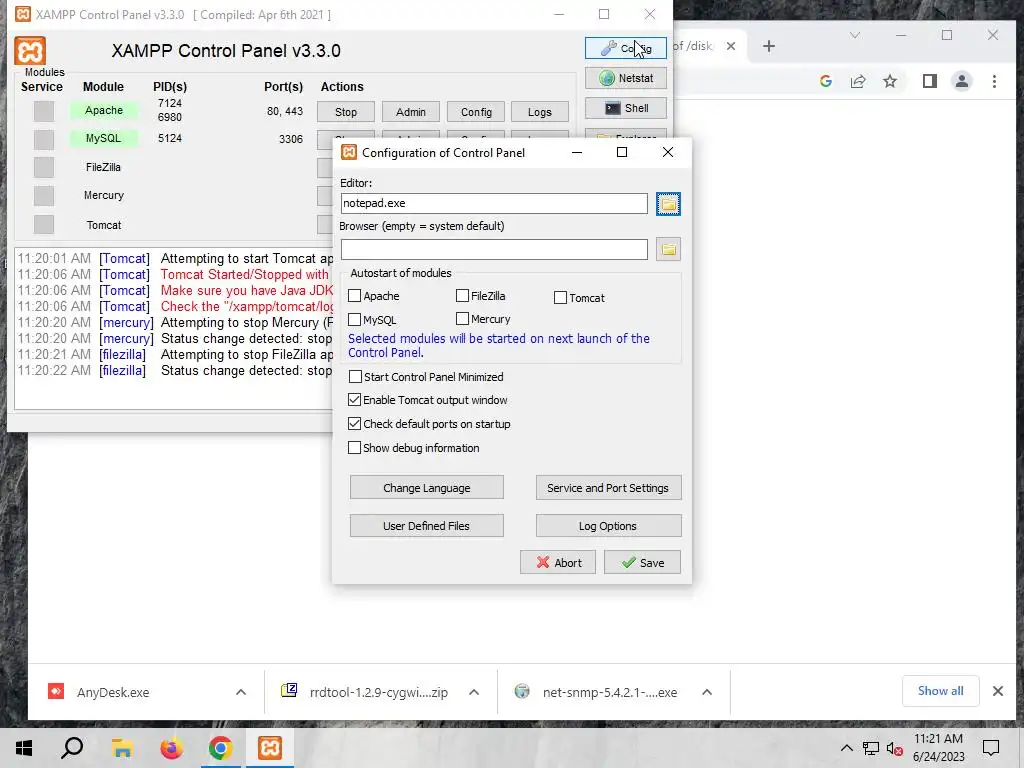Bookmark this tab with the star icon
The width and height of the screenshot is (1024, 768).
(889, 81)
